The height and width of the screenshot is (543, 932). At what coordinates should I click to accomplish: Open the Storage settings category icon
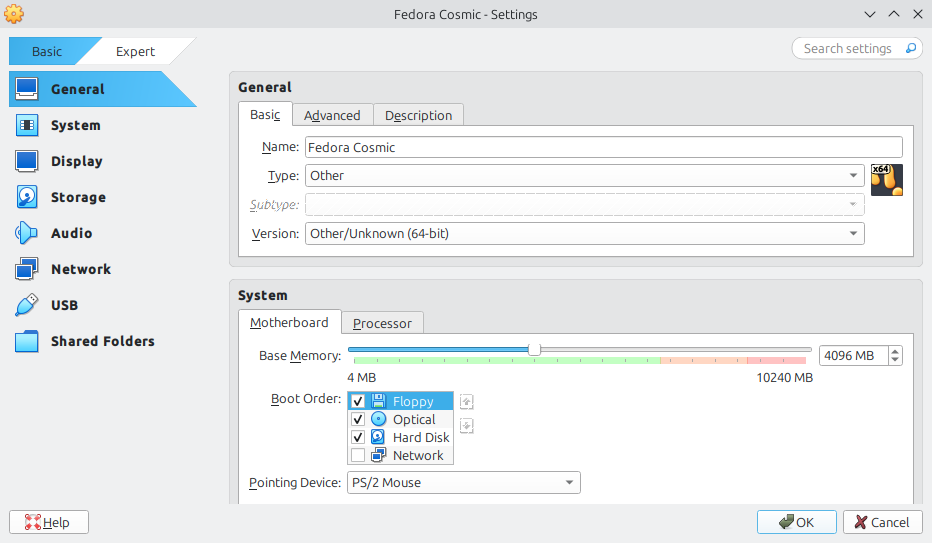[27, 197]
